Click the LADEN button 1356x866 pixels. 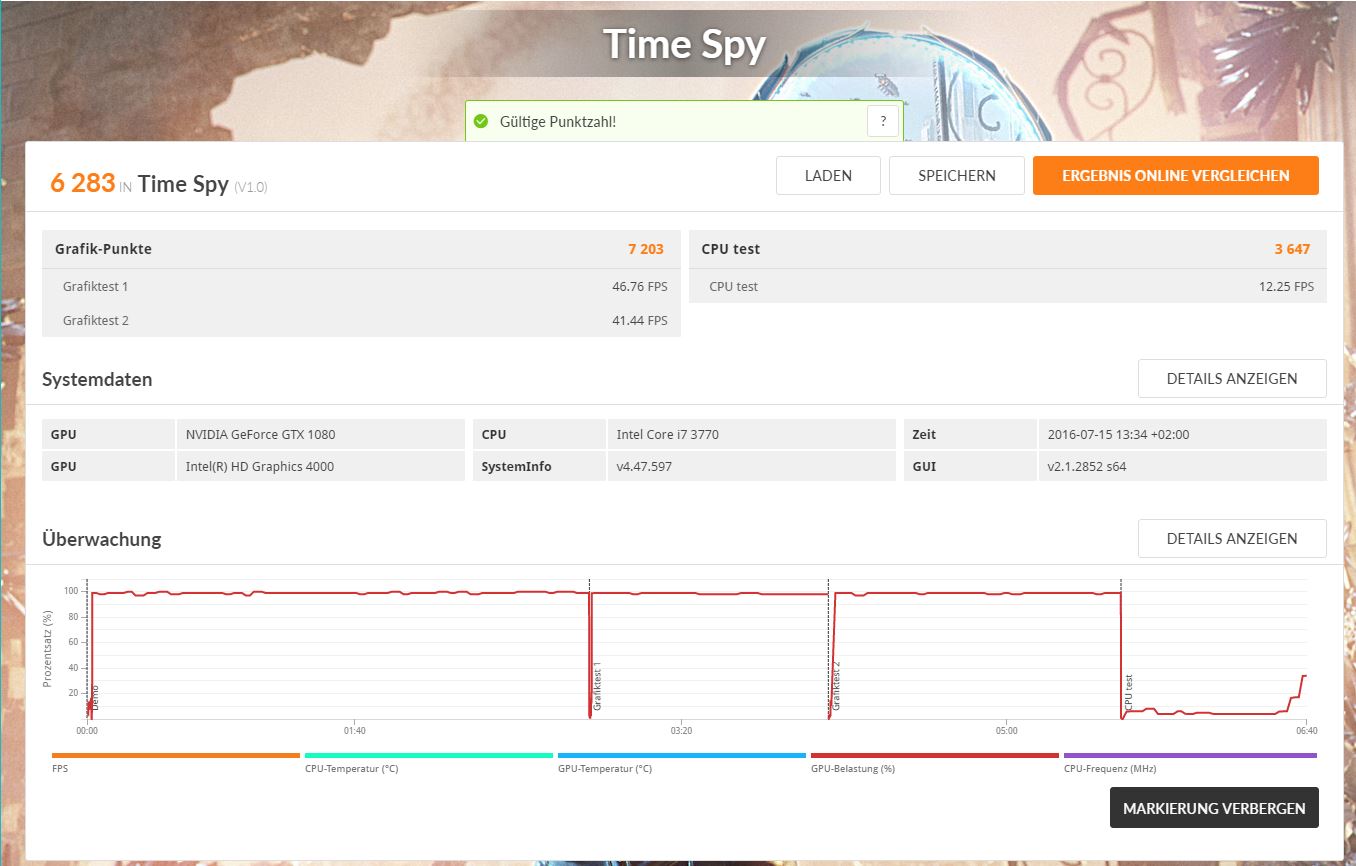point(828,175)
